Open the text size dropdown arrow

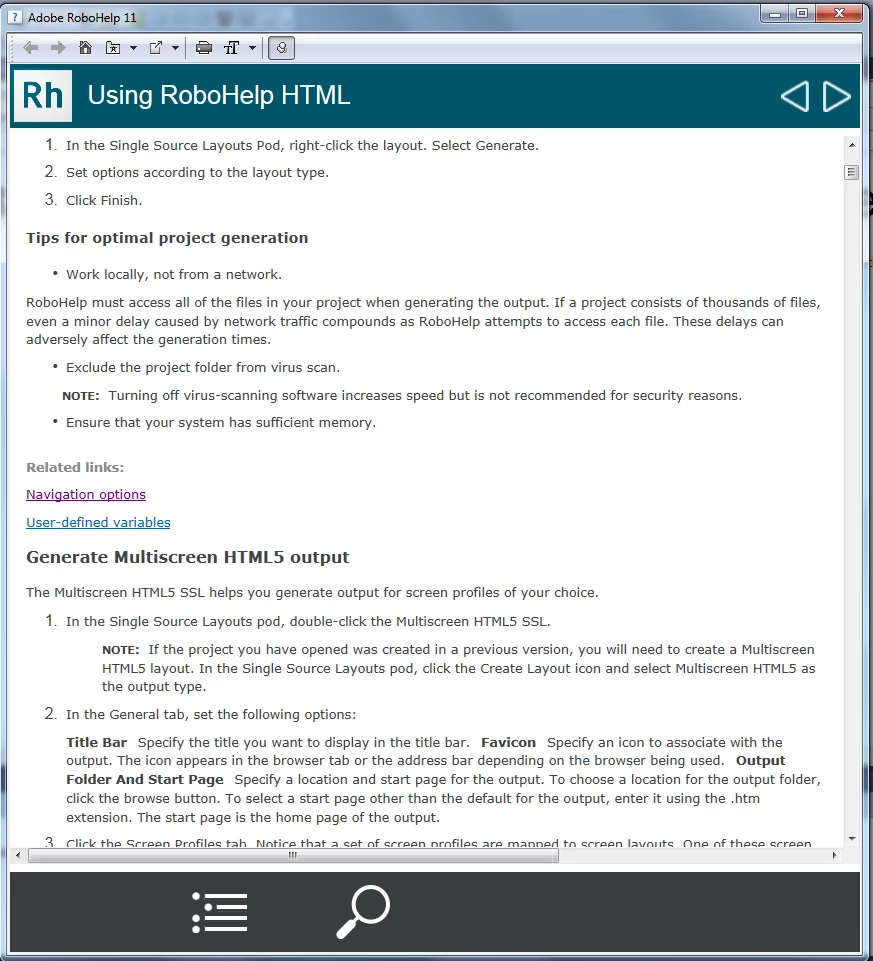(252, 48)
